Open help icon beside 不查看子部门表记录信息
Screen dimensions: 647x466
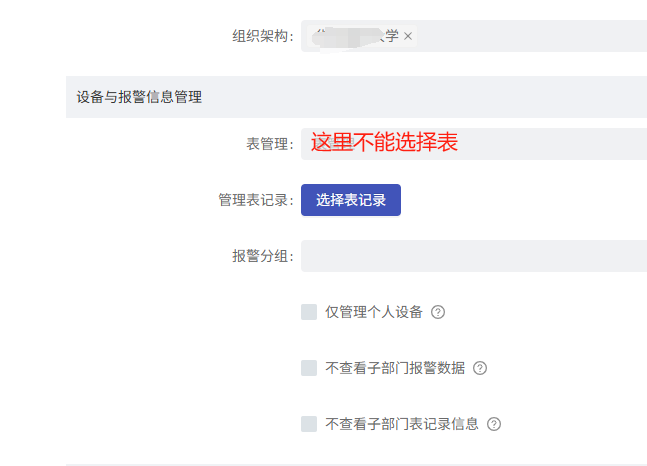point(494,424)
